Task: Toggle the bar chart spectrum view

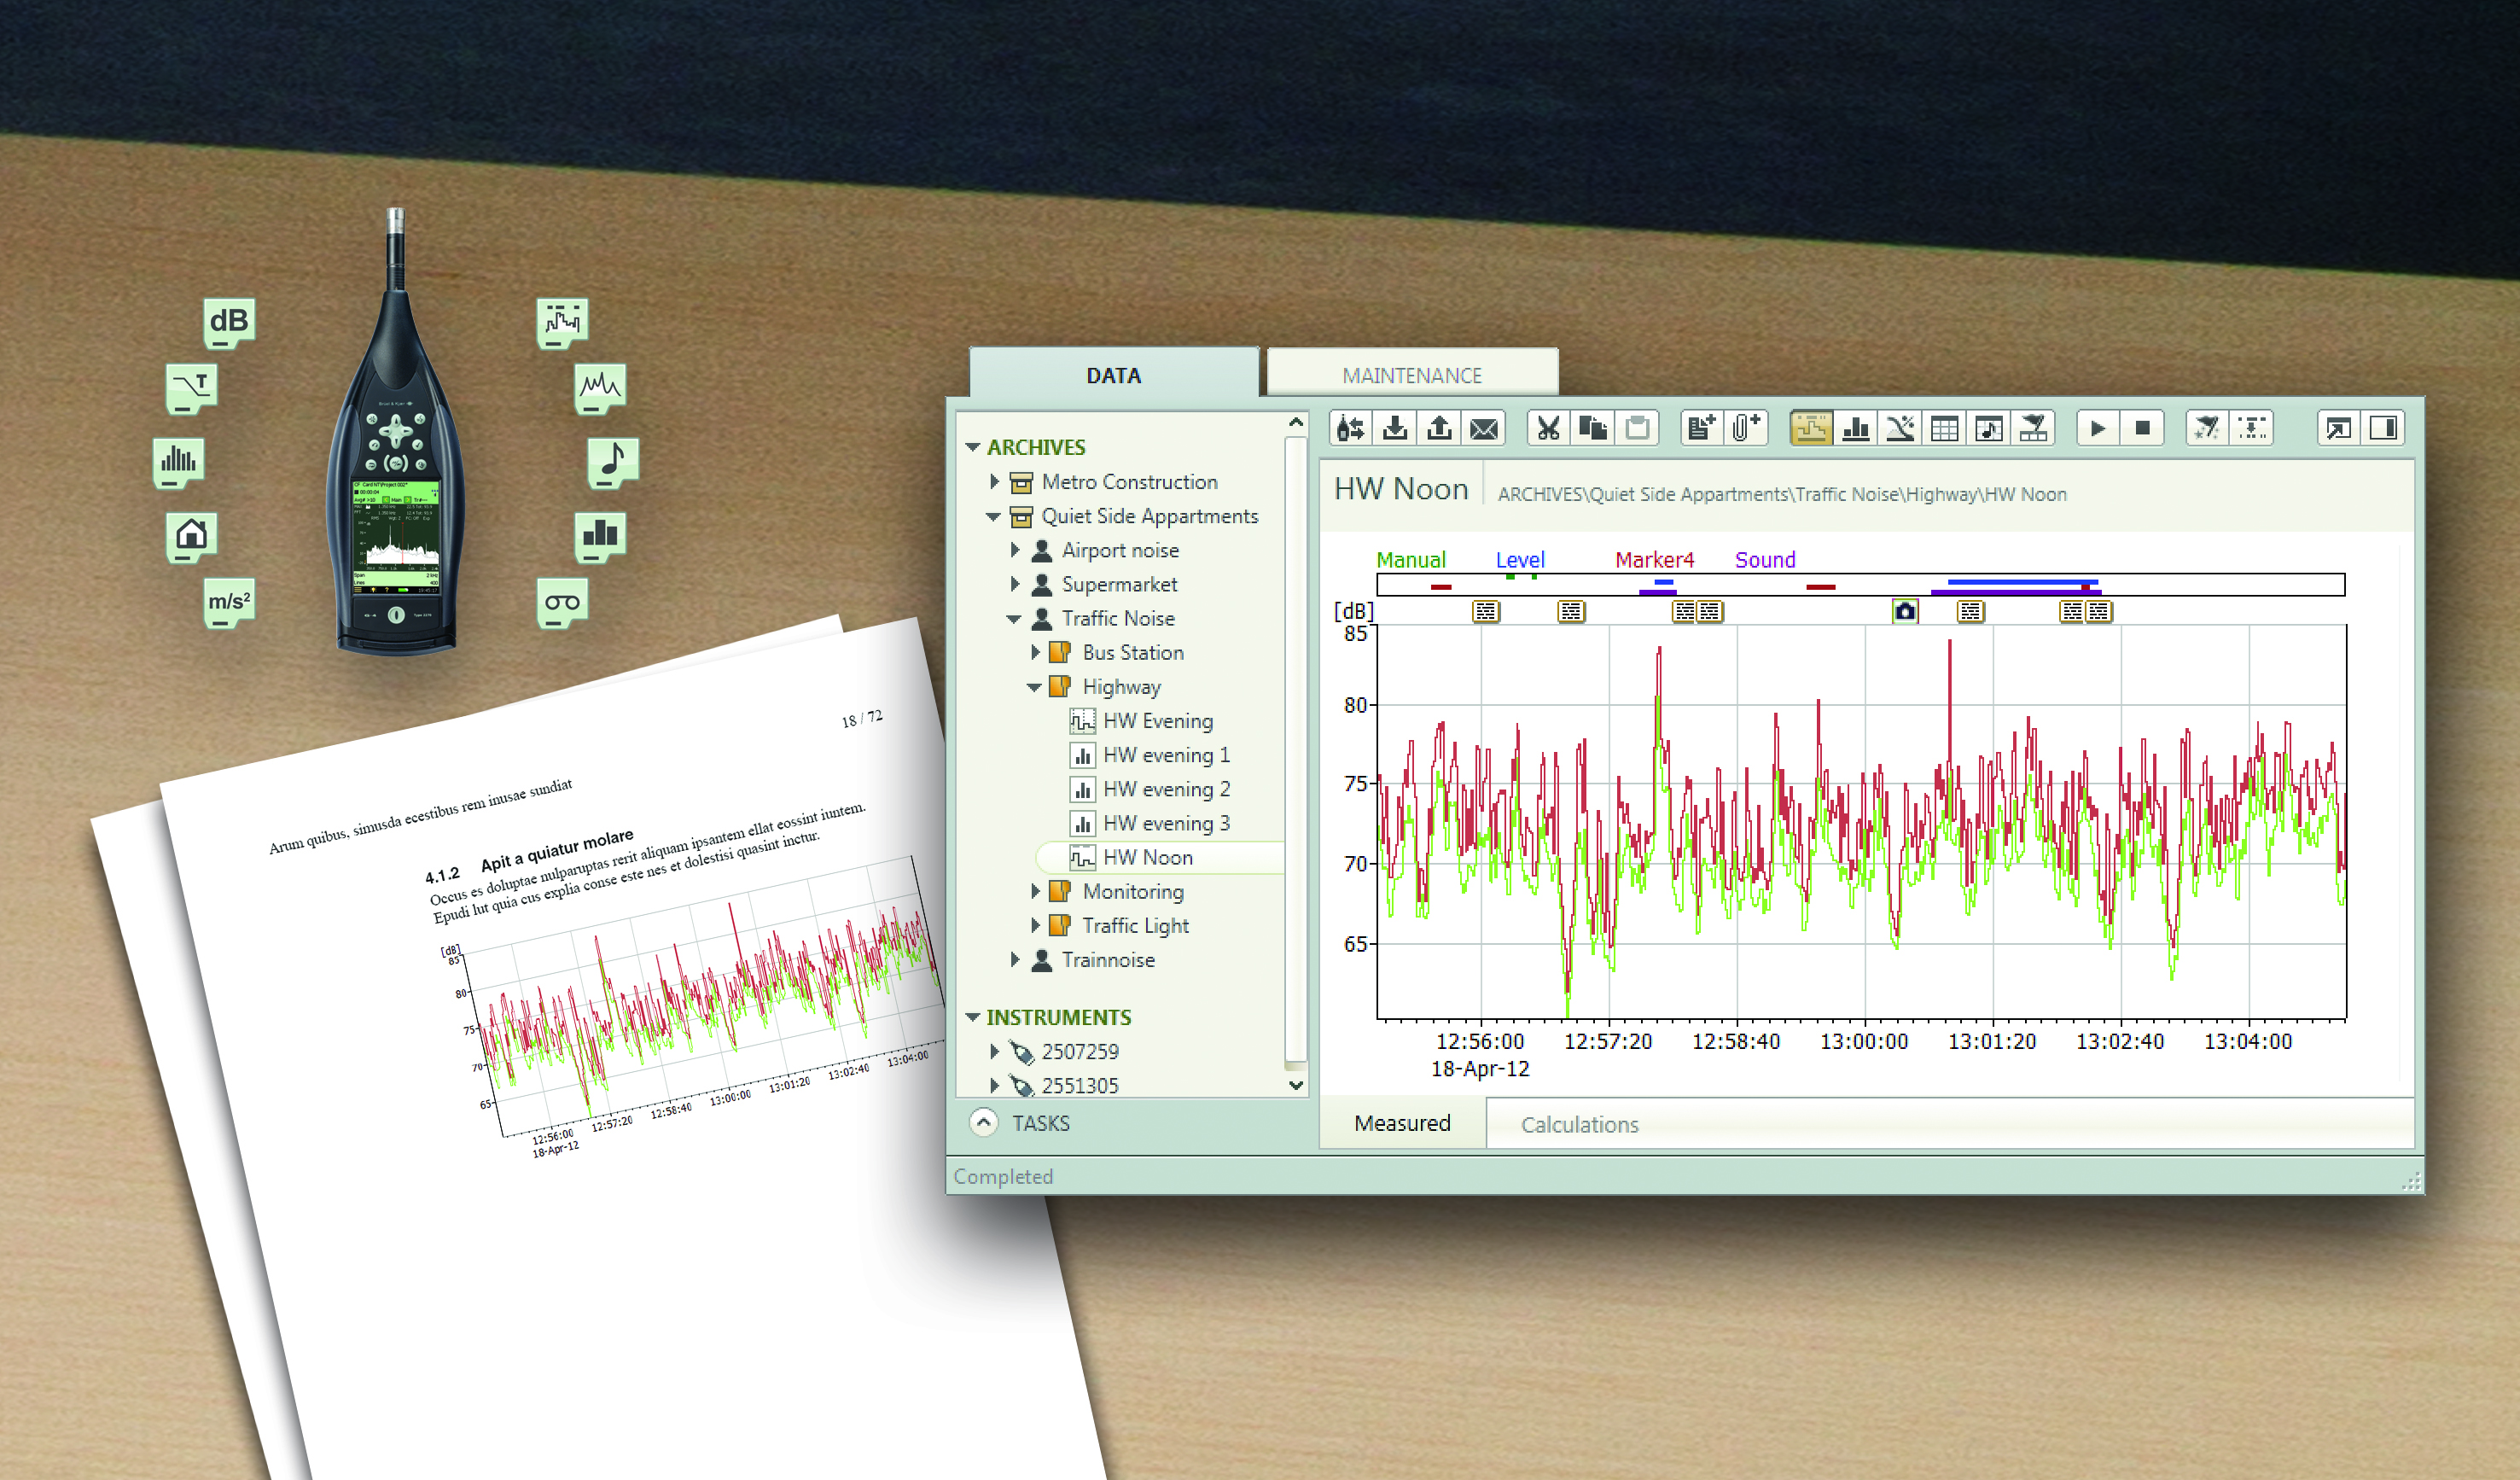Action: [x=1856, y=429]
